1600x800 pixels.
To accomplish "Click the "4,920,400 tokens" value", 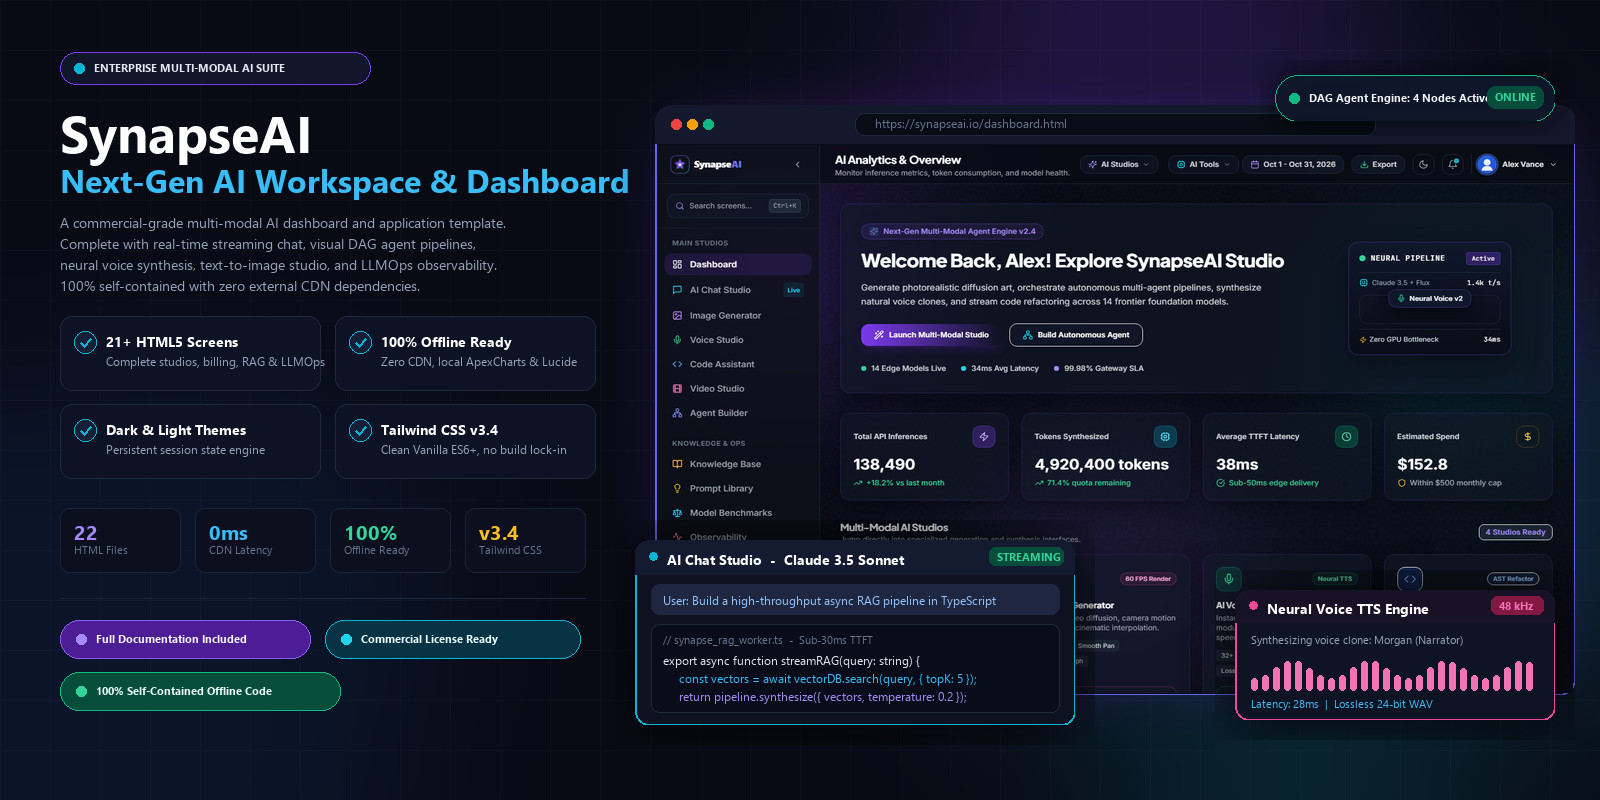I will point(1102,464).
